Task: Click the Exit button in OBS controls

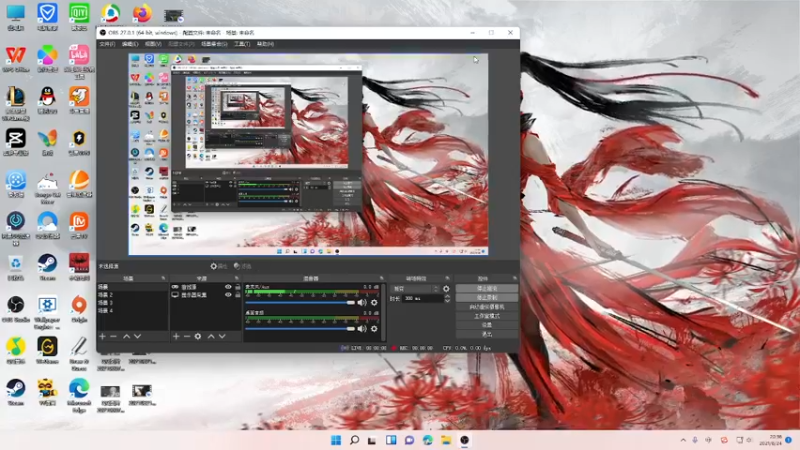Action: pos(487,334)
